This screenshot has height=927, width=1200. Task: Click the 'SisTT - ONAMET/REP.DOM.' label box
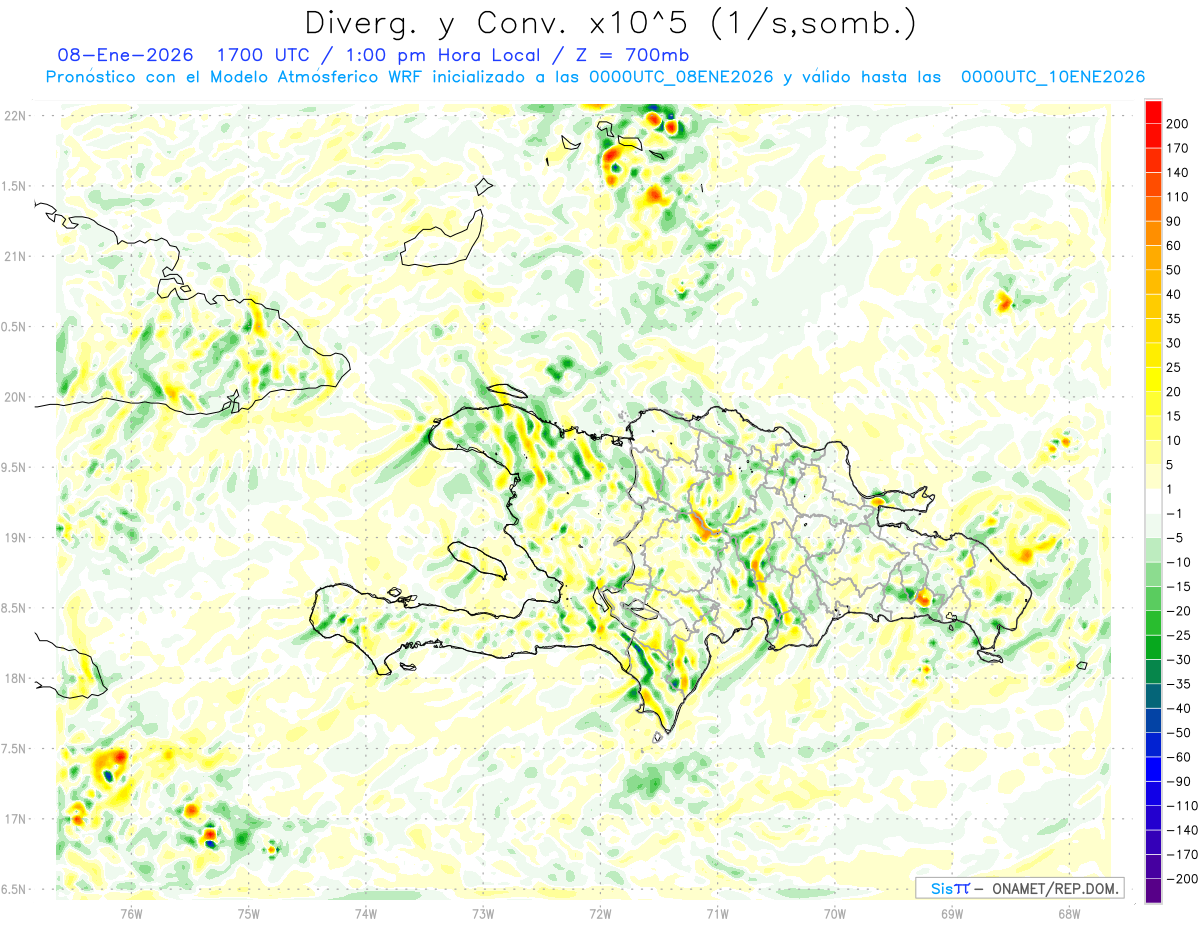1018,888
